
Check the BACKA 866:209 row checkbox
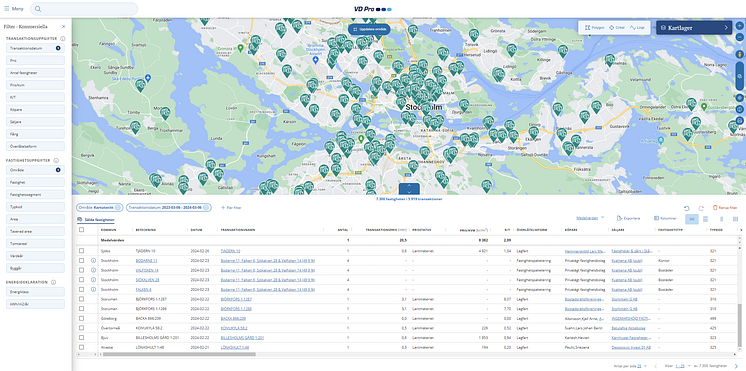pos(81,318)
